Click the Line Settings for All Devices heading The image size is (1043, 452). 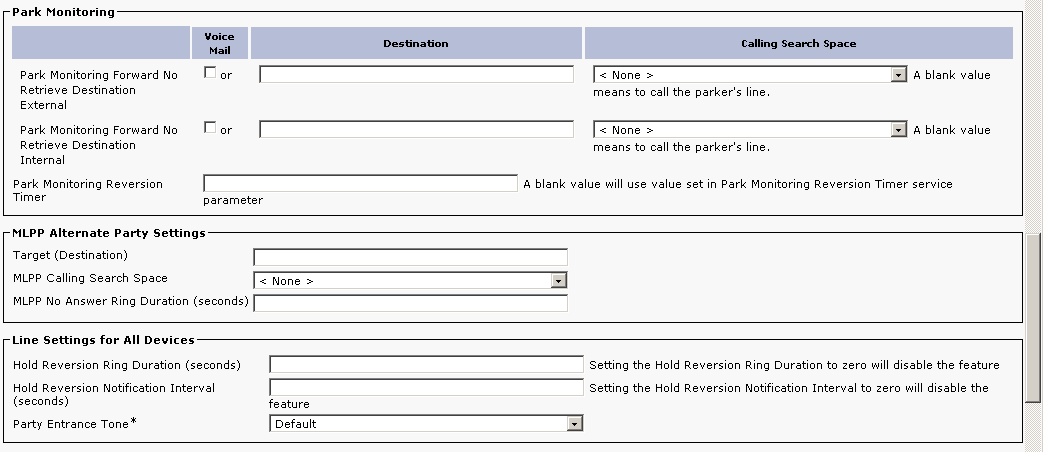101,341
